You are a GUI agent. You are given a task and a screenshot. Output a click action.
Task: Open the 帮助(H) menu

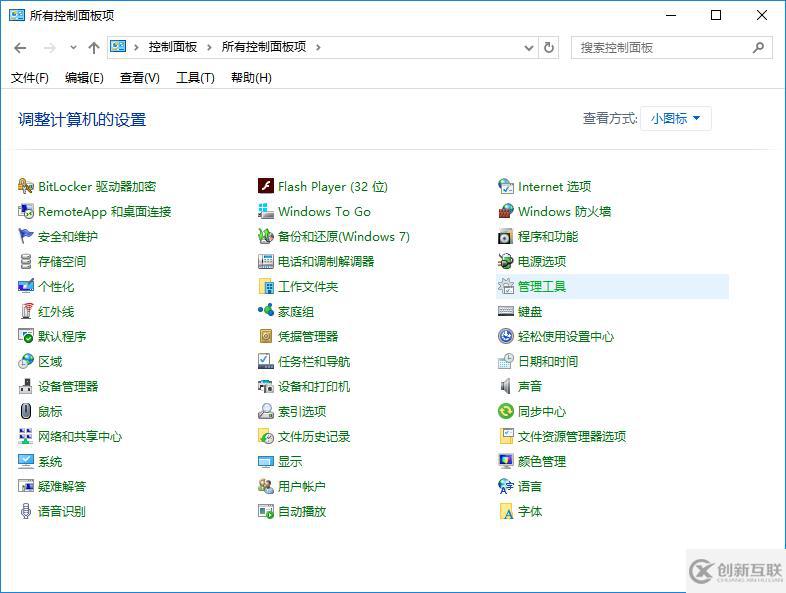click(x=251, y=78)
